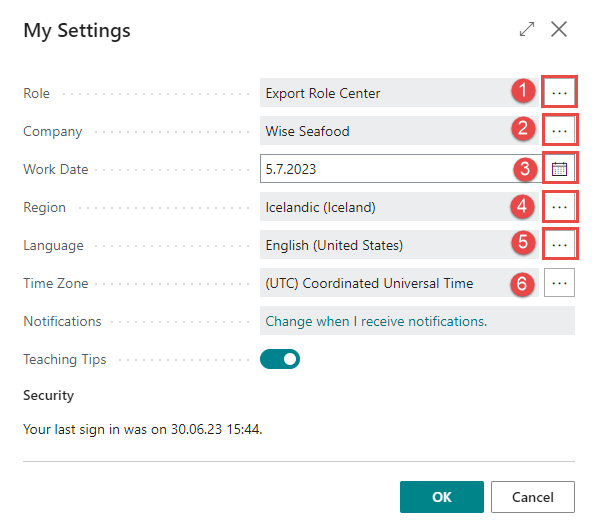The height and width of the screenshot is (532, 594).
Task: Open the Time Zone lookup ellipsis button
Action: pos(559,283)
